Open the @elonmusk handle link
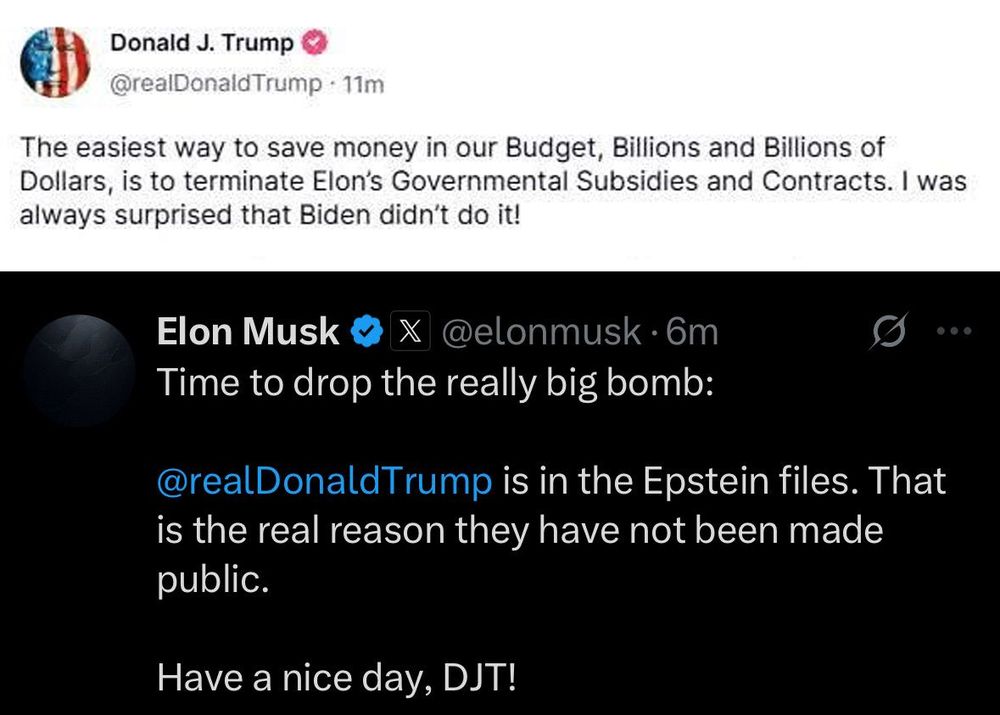Screen dimensions: 1000x715 [x=541, y=332]
